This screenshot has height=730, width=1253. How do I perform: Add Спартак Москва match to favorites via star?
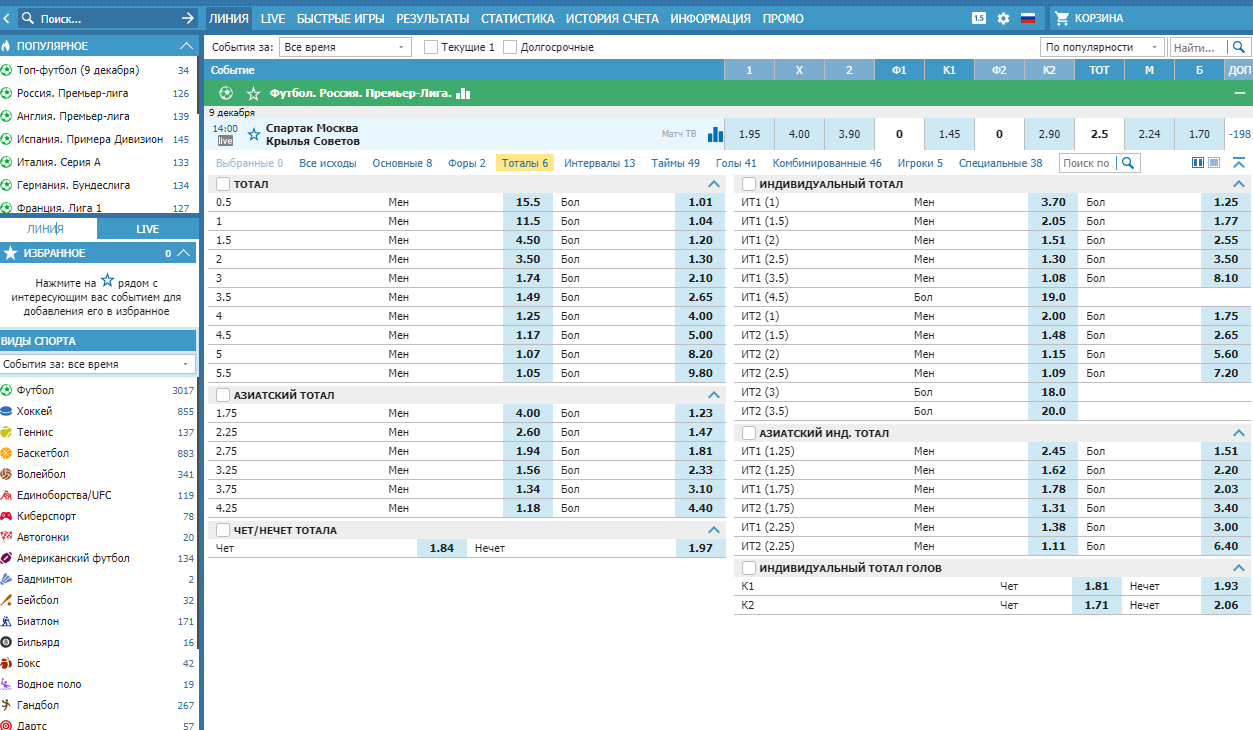tap(254, 134)
